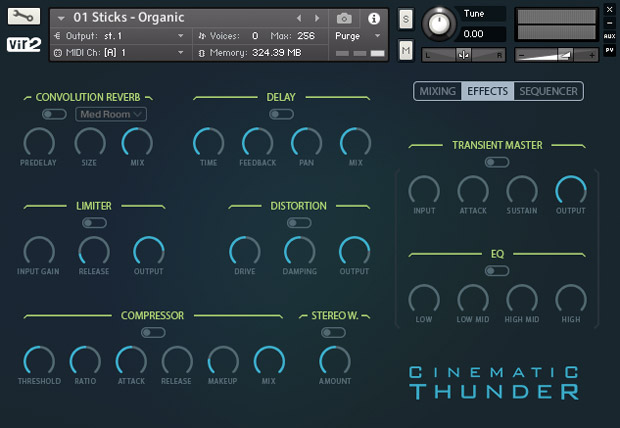Toggle AUX sends view
The height and width of the screenshot is (428, 620).
609,36
